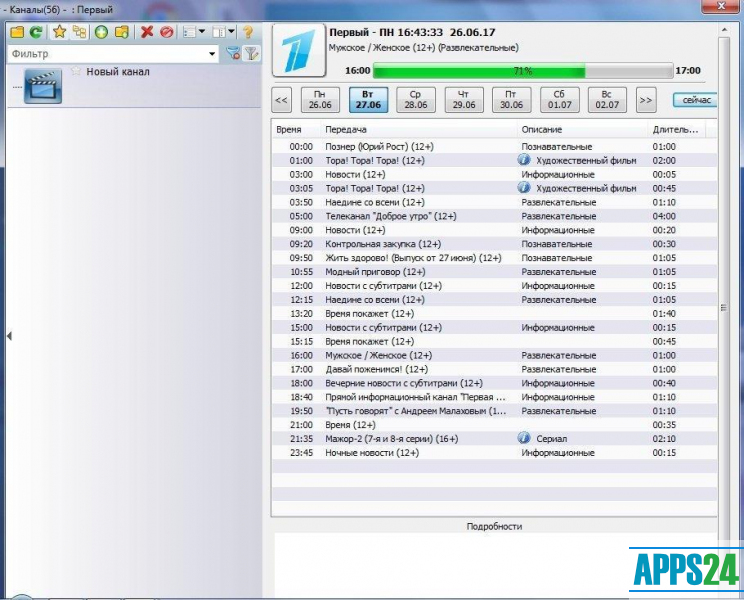Select the Чт 29.06 day tab
744x600 pixels.
pos(464,100)
